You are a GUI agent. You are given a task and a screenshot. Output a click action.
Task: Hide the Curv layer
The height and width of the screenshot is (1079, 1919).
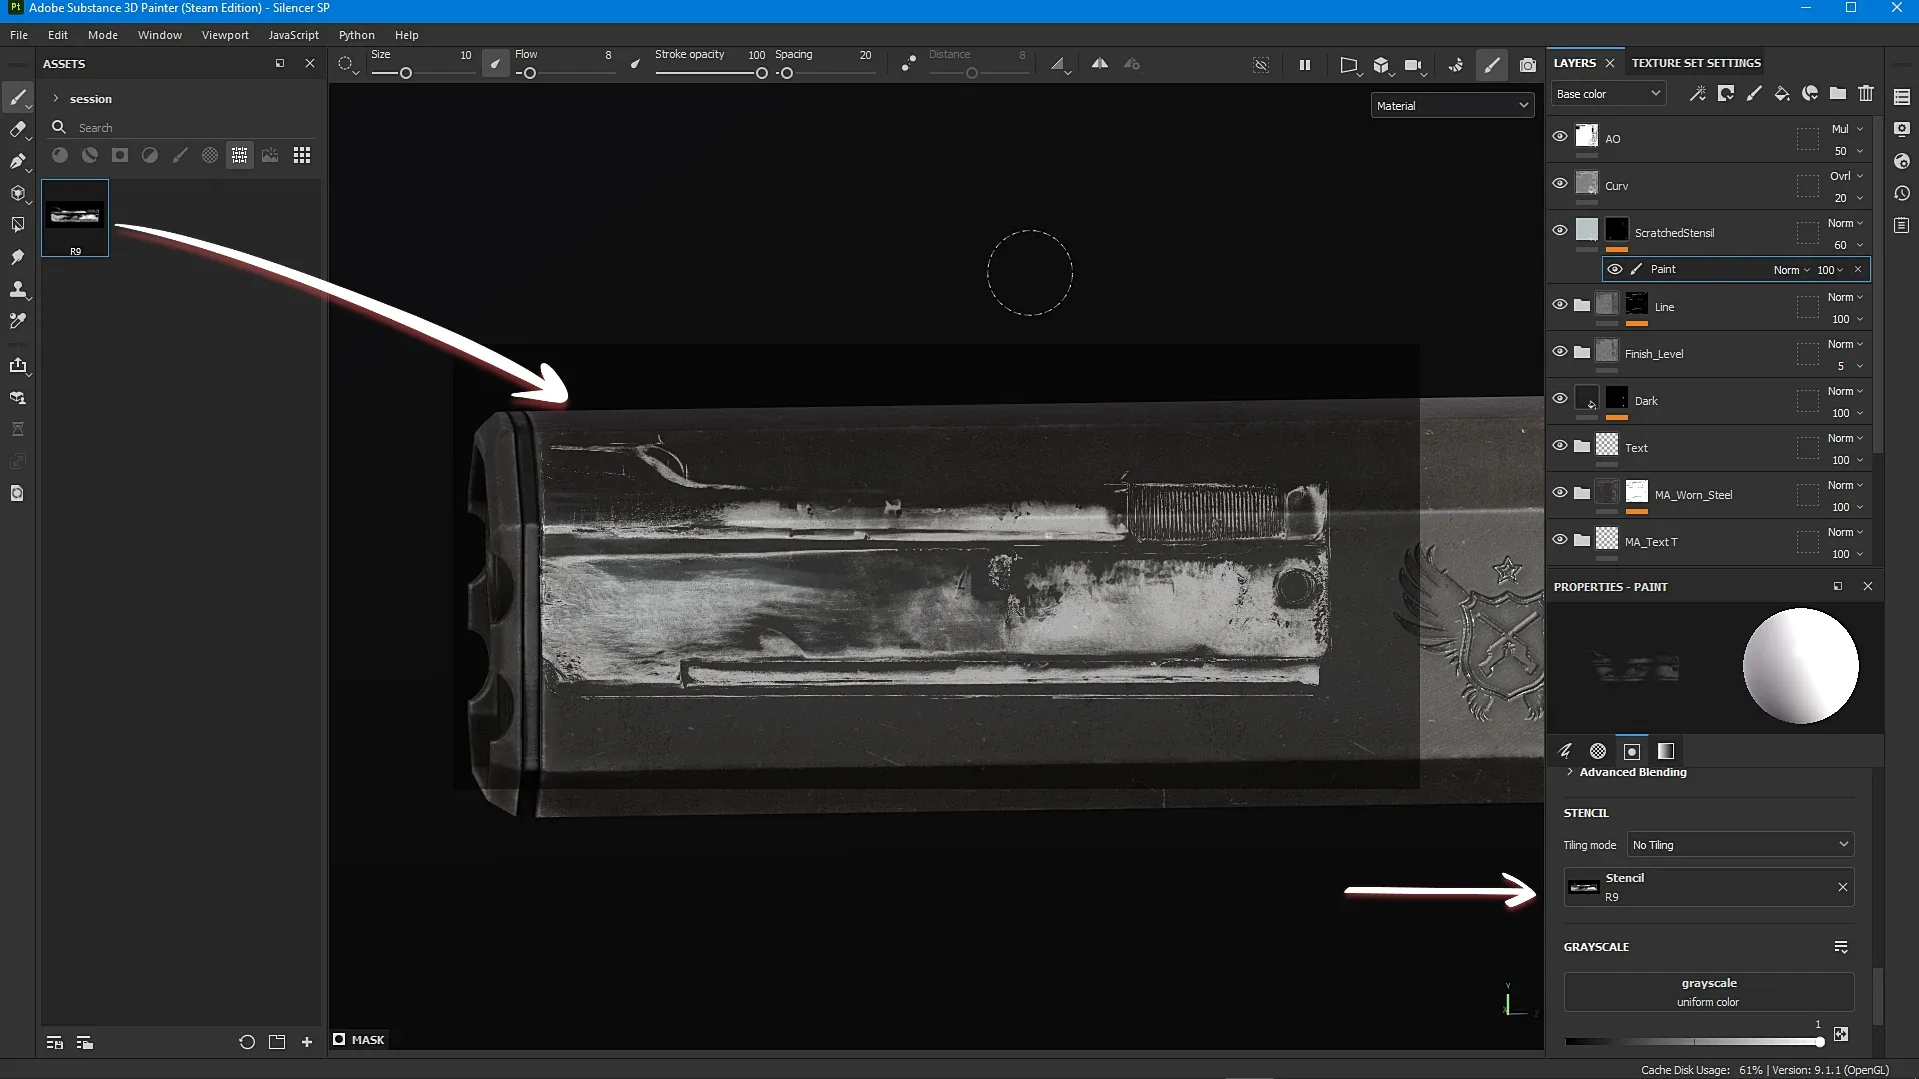point(1560,184)
